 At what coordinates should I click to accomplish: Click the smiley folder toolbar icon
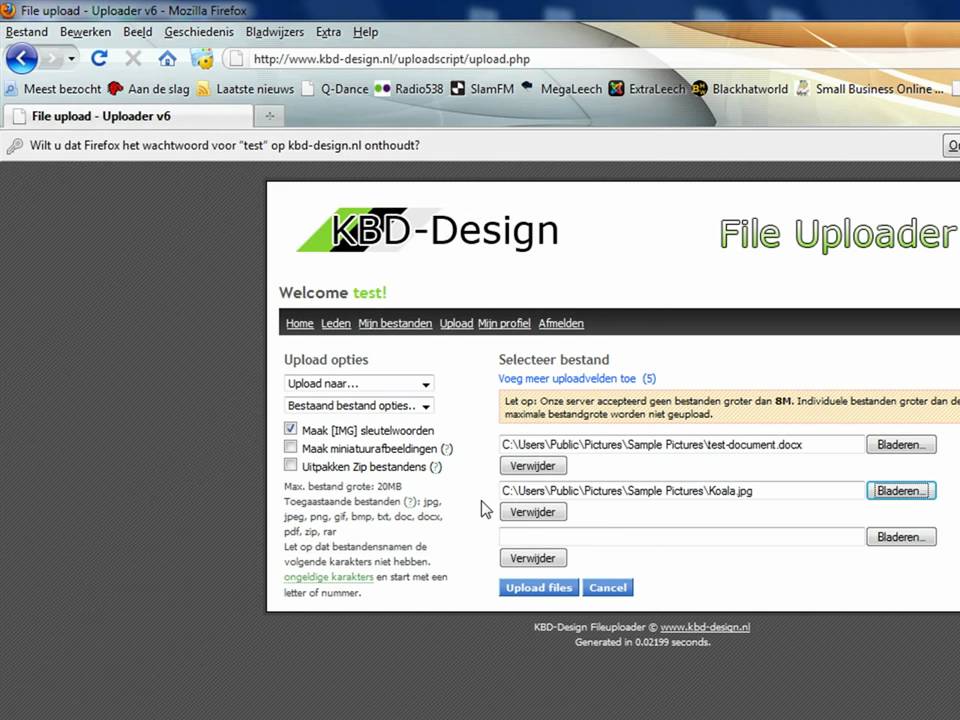(x=202, y=59)
